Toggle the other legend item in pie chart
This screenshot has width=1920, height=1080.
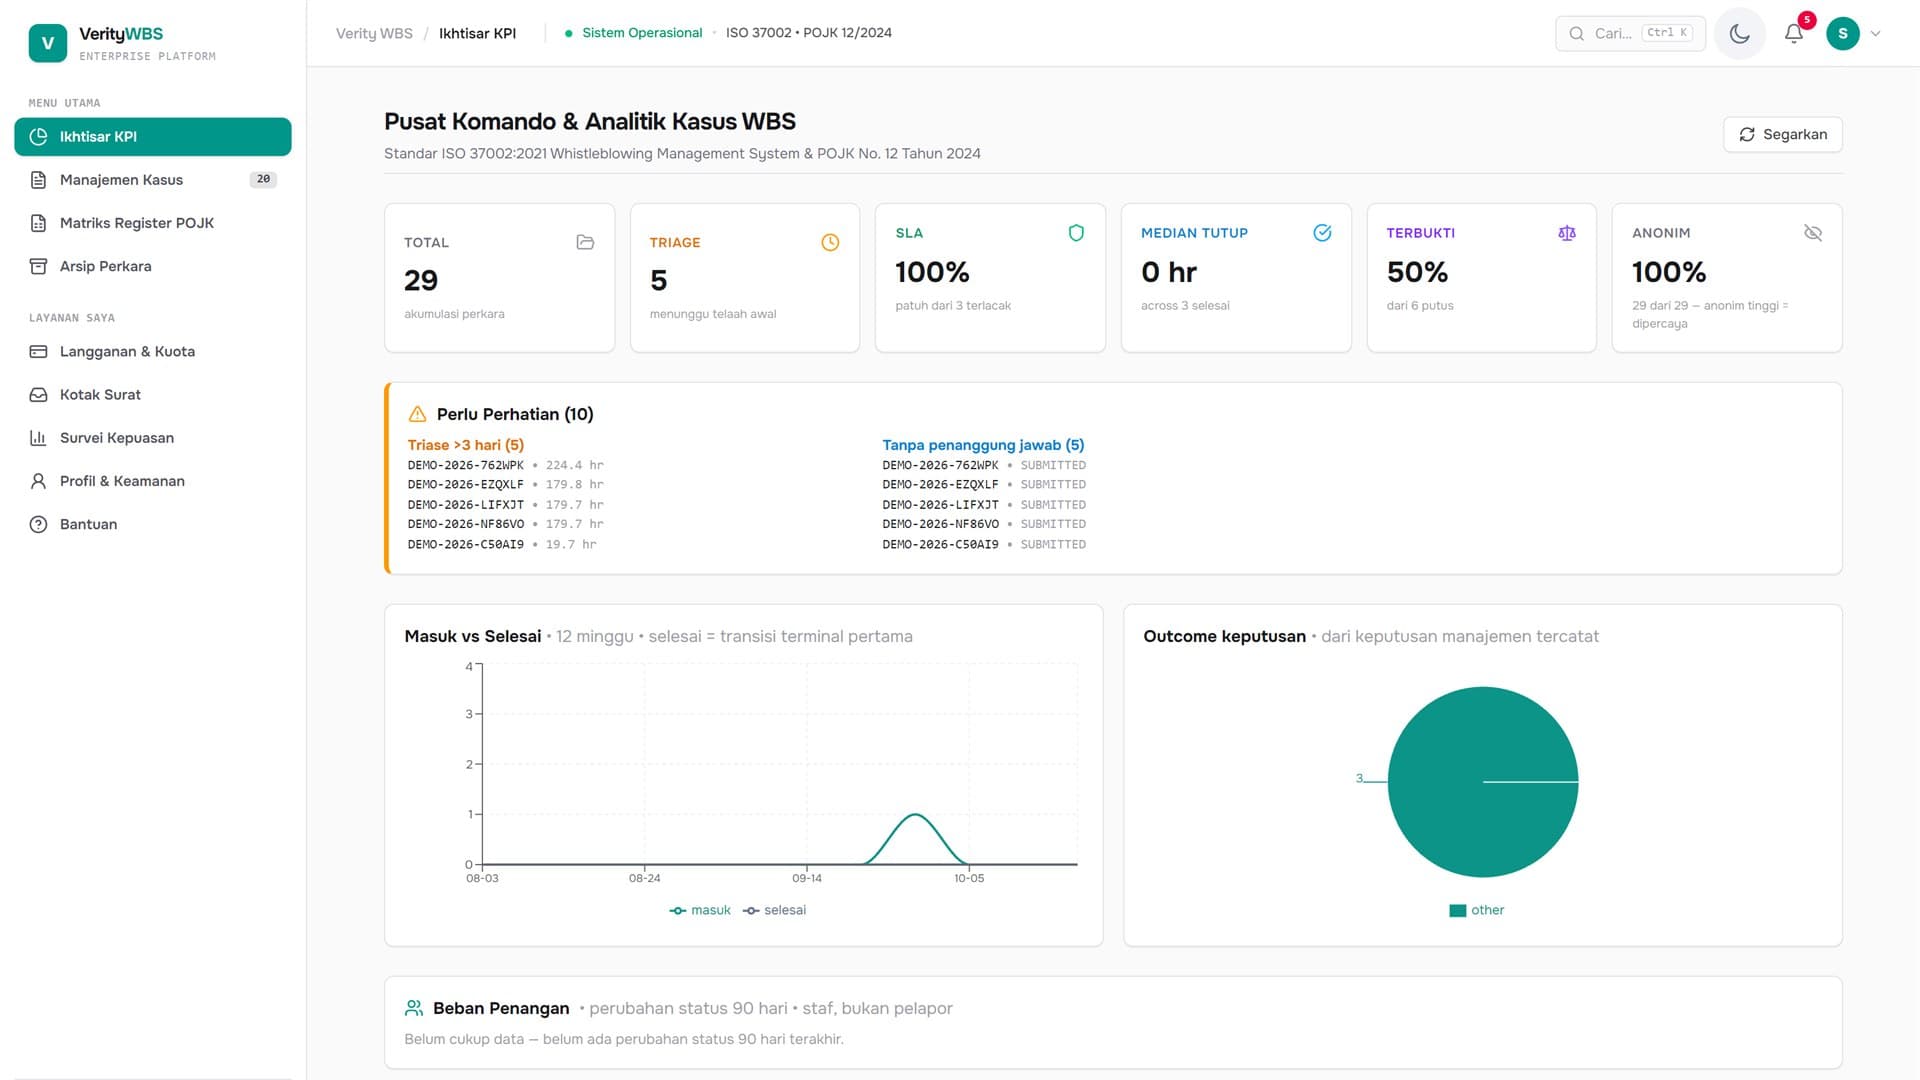coord(1476,910)
